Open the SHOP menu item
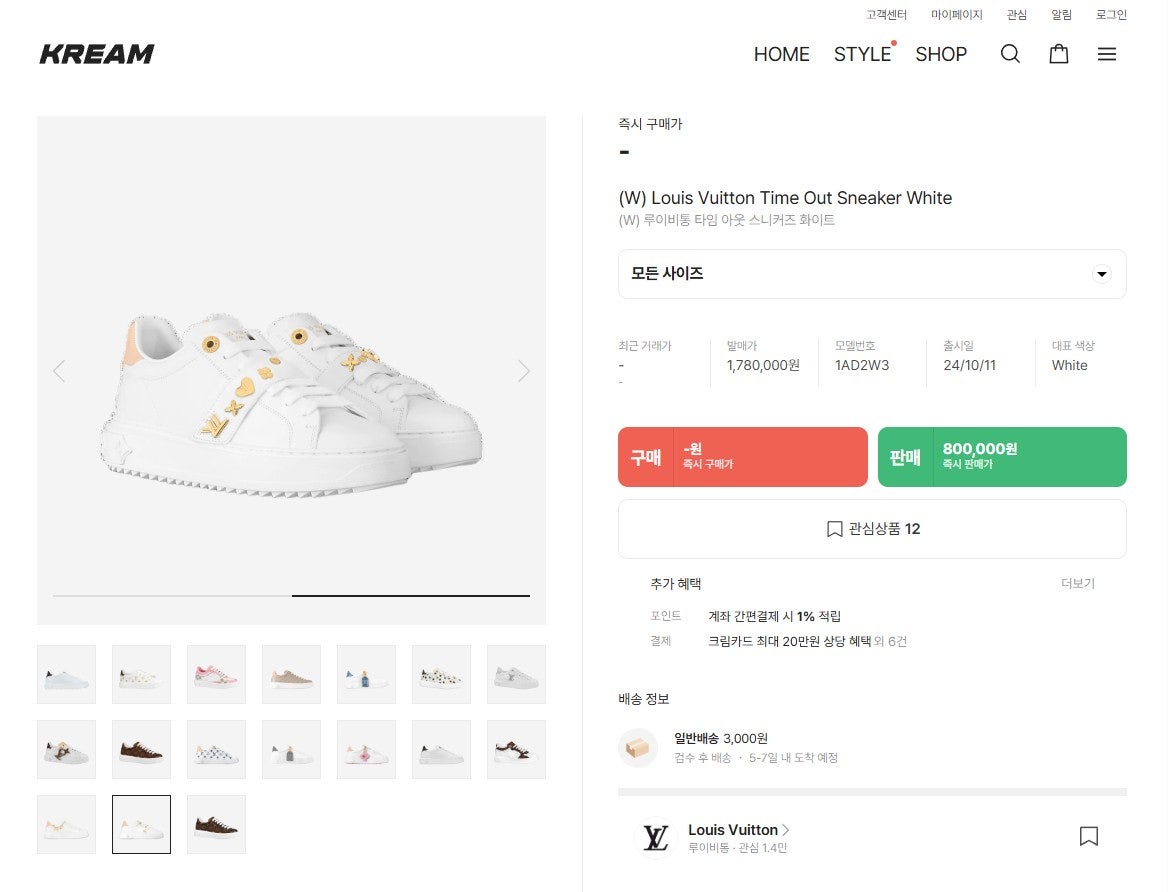1168x892 pixels. pos(941,54)
